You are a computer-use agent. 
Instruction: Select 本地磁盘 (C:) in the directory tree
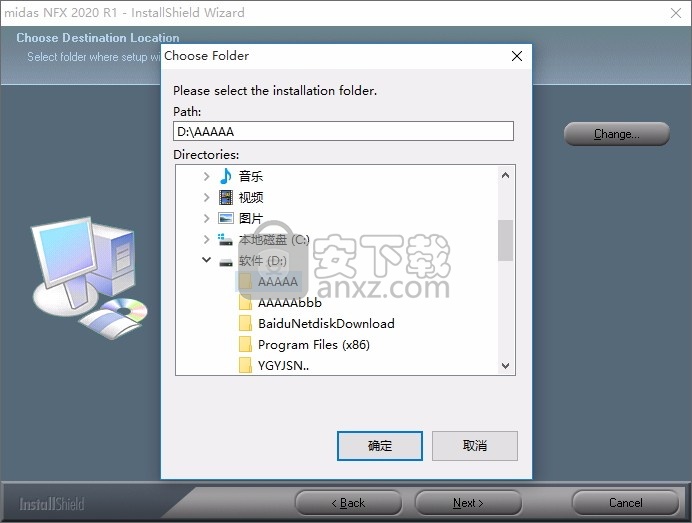[x=274, y=239]
